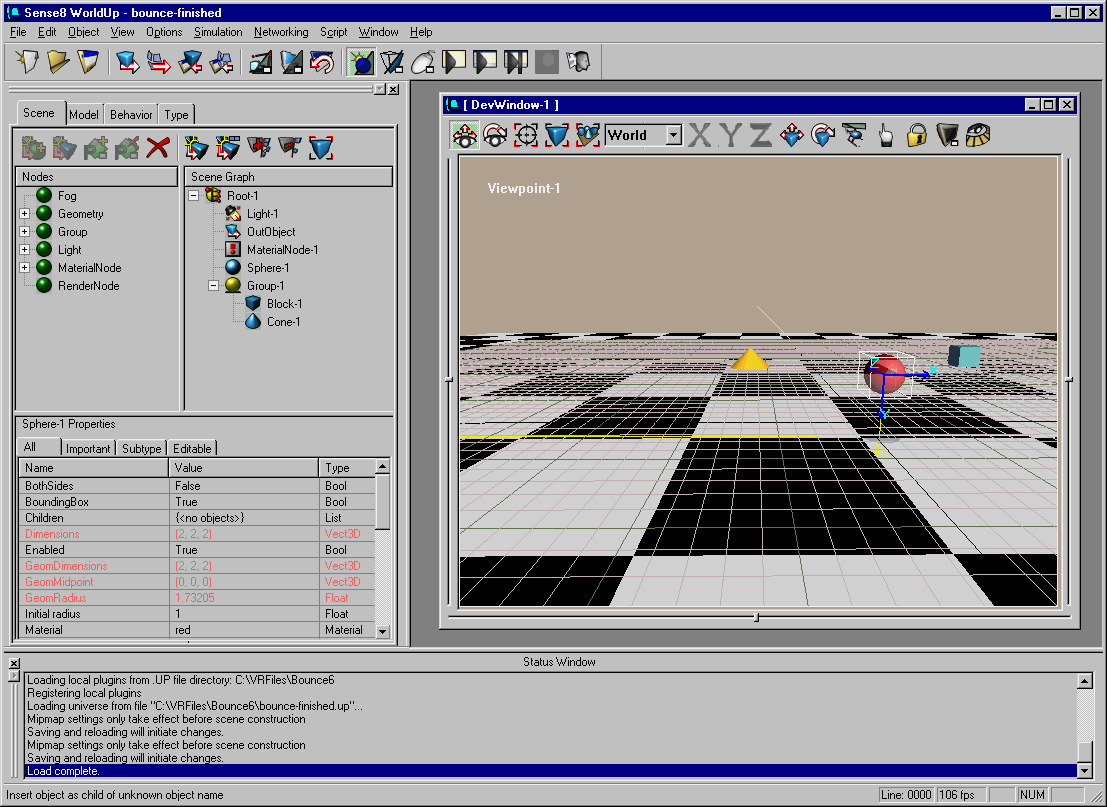Viewport: 1107px width, 807px height.
Task: Select Sphere-1 in the Scene Graph
Action: (268, 268)
